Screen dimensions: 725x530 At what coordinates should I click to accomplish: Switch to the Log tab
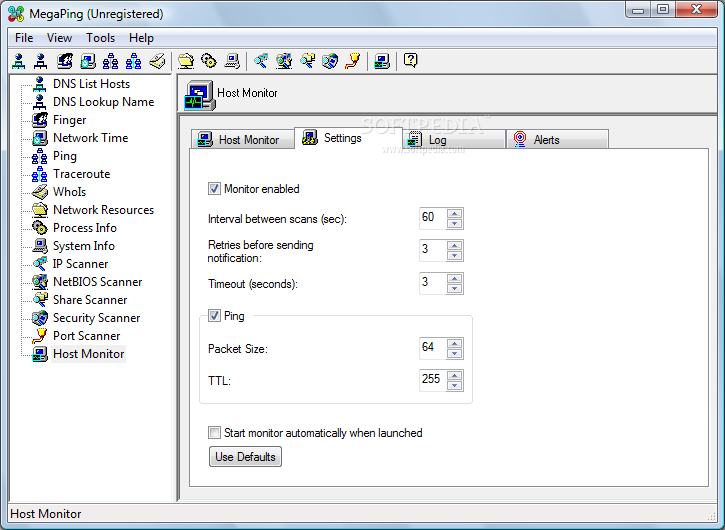[454, 140]
